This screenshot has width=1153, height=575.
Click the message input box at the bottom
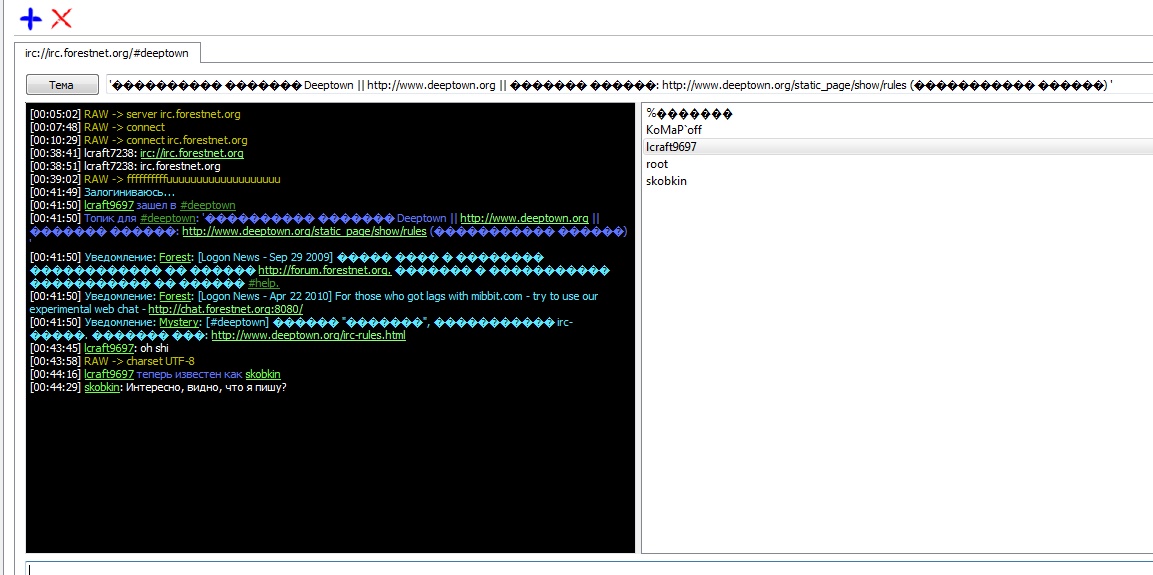click(588, 568)
